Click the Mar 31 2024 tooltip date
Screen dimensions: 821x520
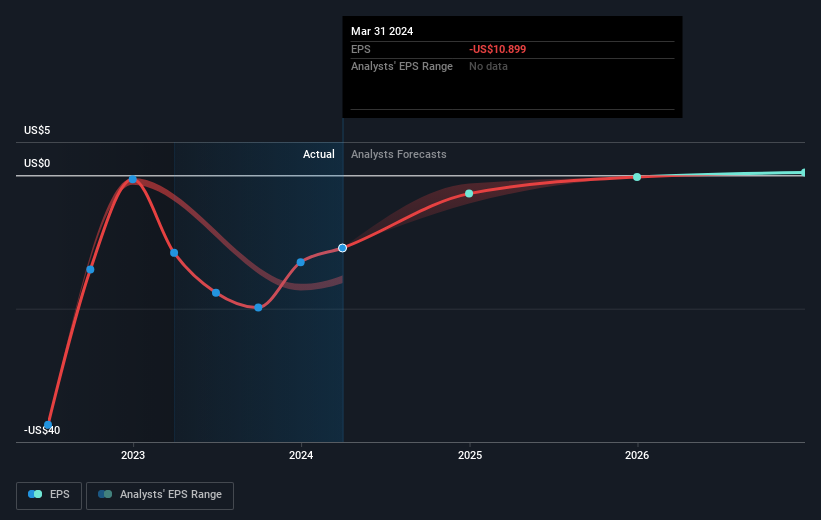(382, 31)
